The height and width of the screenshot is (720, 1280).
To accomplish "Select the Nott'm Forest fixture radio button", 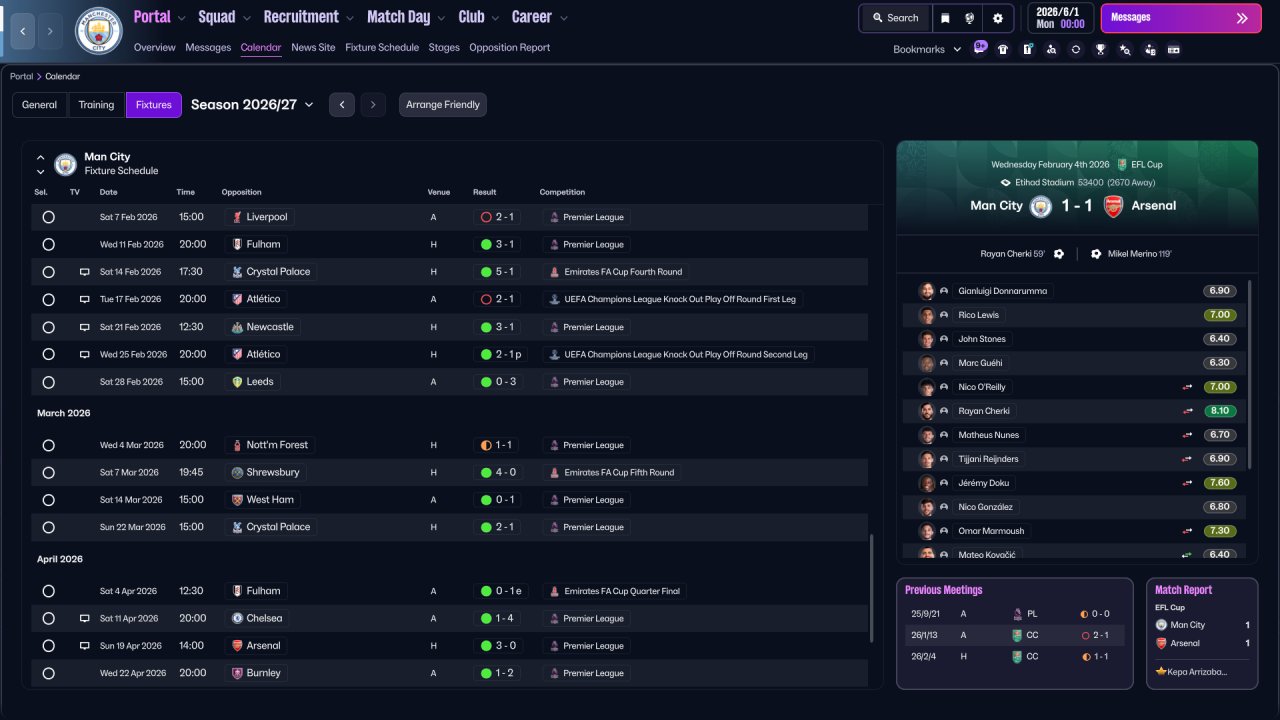I will [x=48, y=445].
